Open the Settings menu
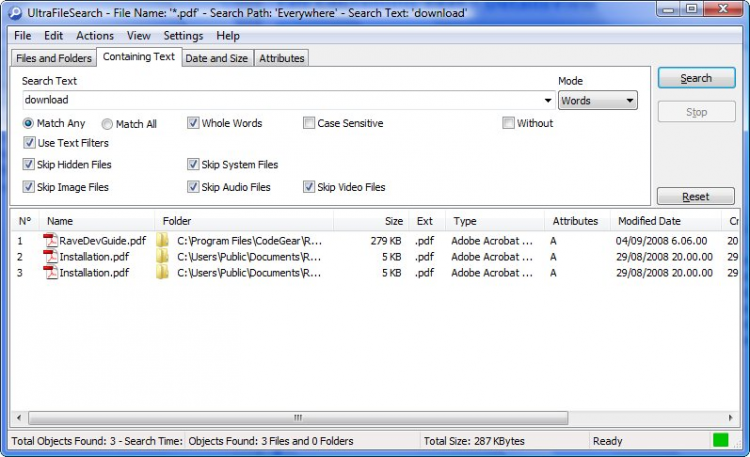Image resolution: width=750 pixels, height=457 pixels. pos(183,36)
